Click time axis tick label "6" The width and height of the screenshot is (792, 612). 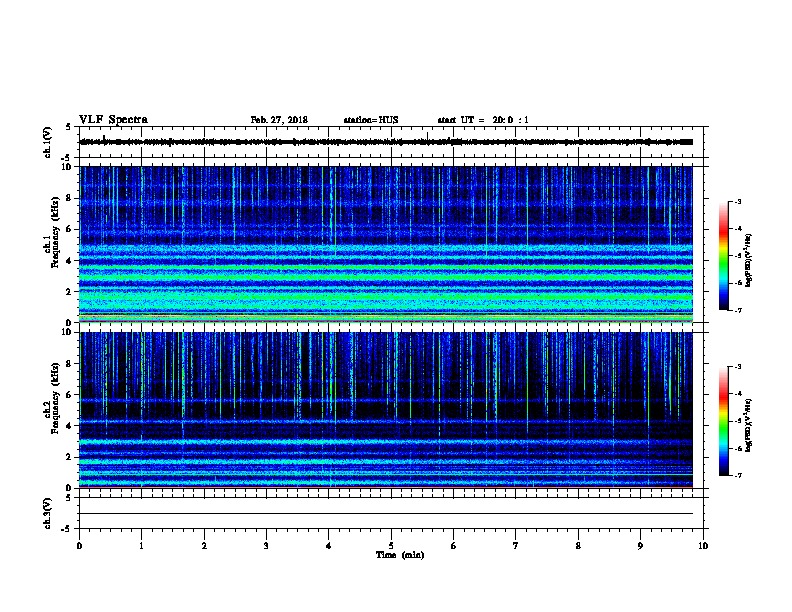pos(454,546)
